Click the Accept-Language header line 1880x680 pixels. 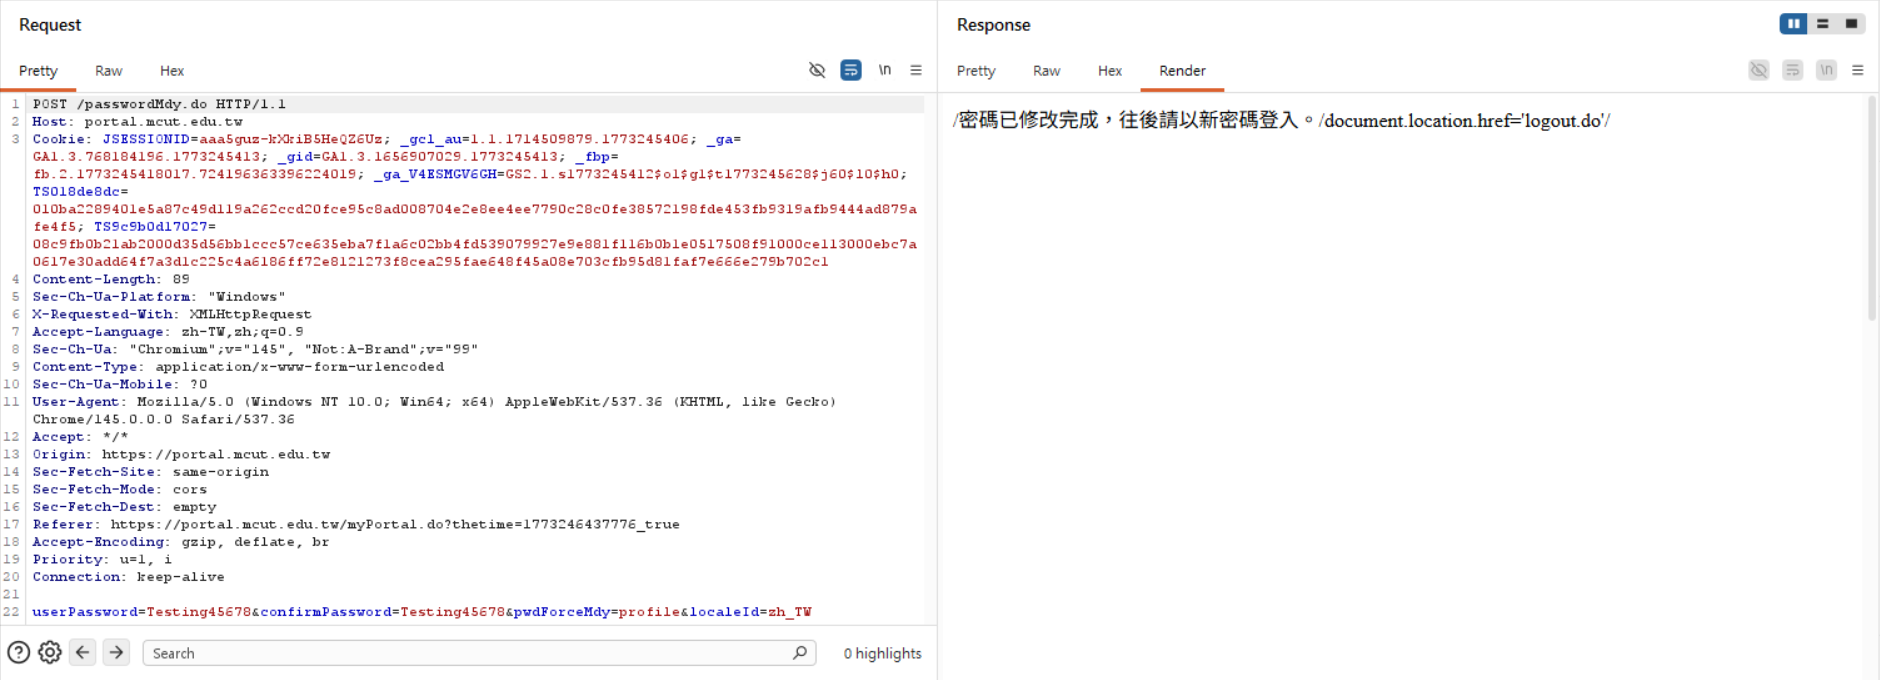pos(168,332)
